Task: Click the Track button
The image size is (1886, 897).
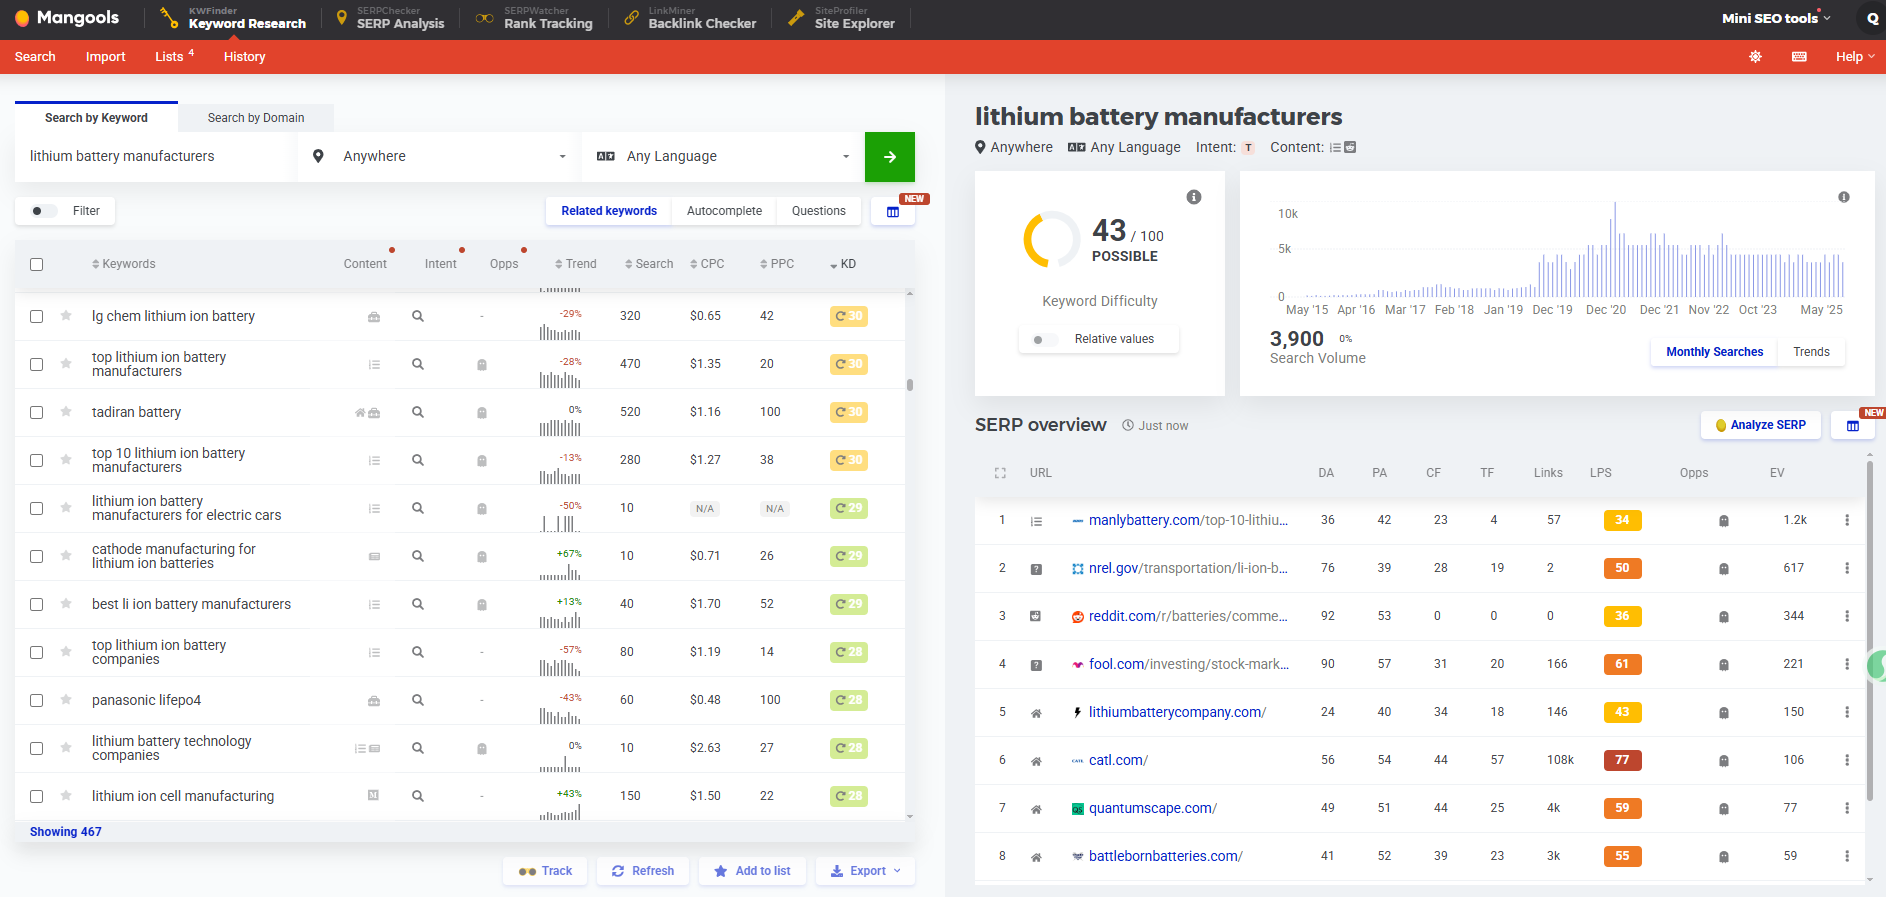Action: click(x=546, y=871)
